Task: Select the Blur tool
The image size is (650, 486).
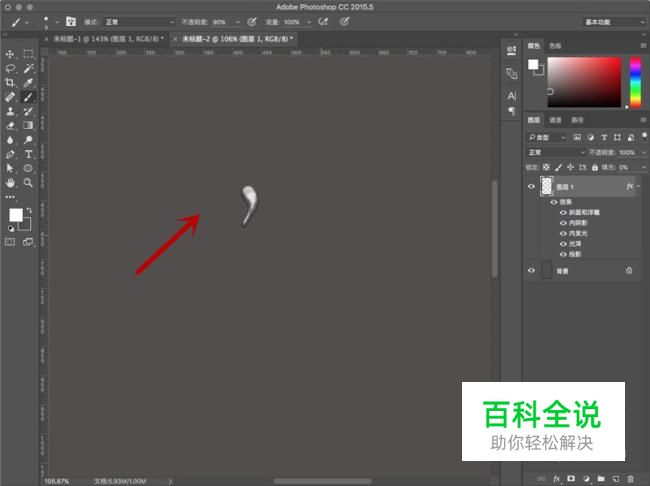Action: [x=10, y=140]
